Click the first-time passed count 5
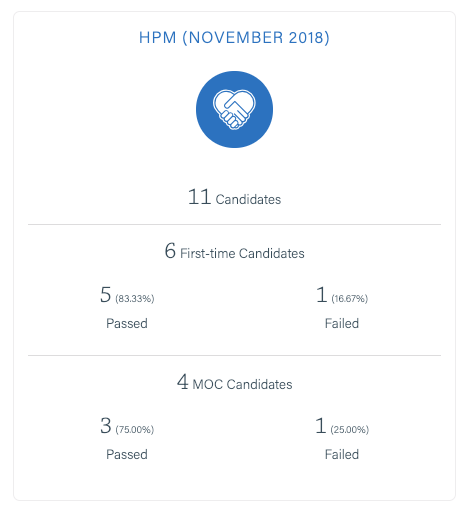 pyautogui.click(x=105, y=295)
